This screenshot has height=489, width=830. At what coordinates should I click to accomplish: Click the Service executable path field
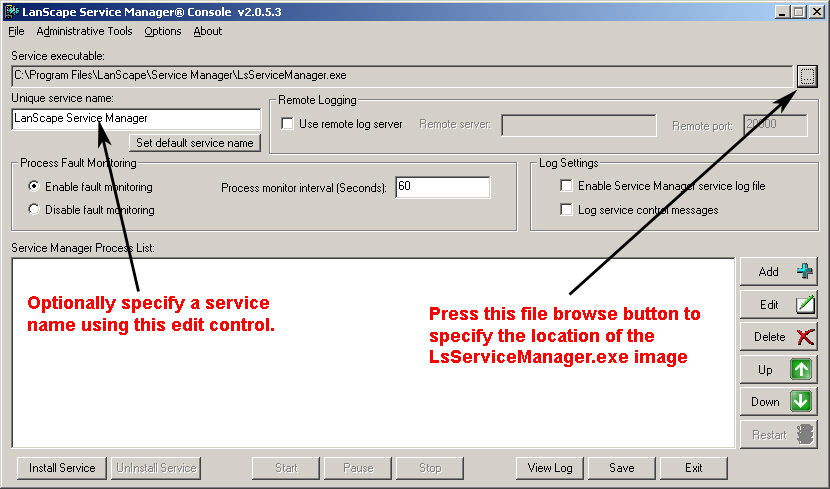click(x=402, y=76)
